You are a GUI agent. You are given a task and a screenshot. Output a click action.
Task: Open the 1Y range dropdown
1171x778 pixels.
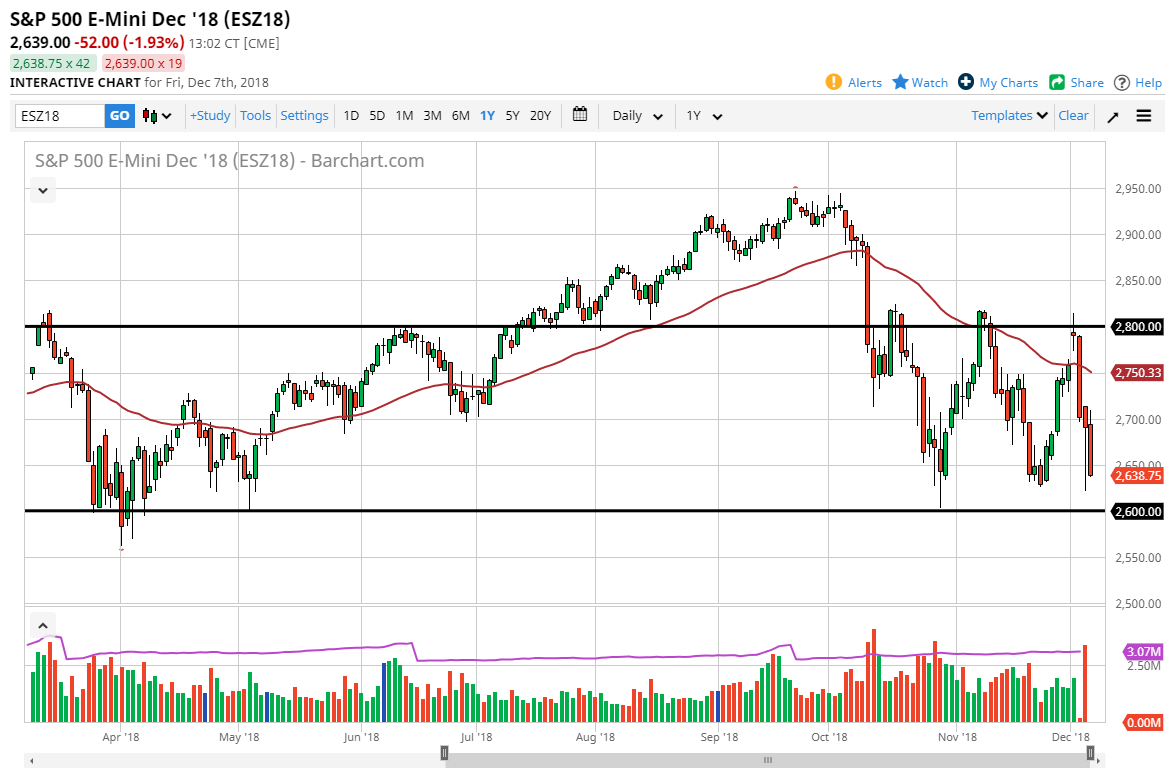(703, 115)
